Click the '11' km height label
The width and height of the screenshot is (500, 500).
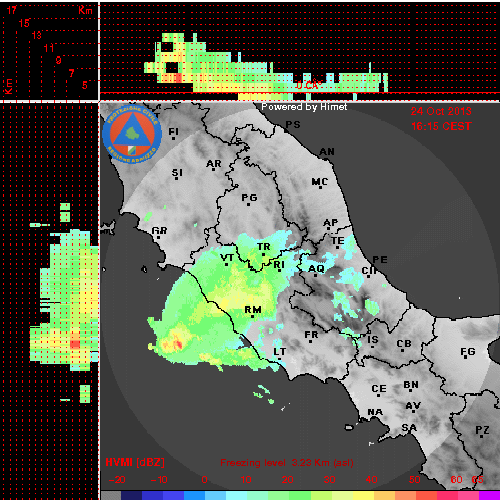49,48
